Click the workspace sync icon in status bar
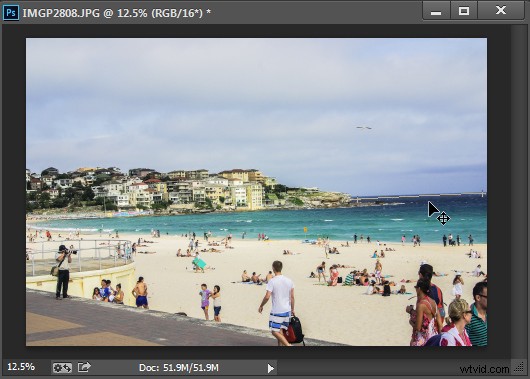The width and height of the screenshot is (530, 379). click(62, 368)
